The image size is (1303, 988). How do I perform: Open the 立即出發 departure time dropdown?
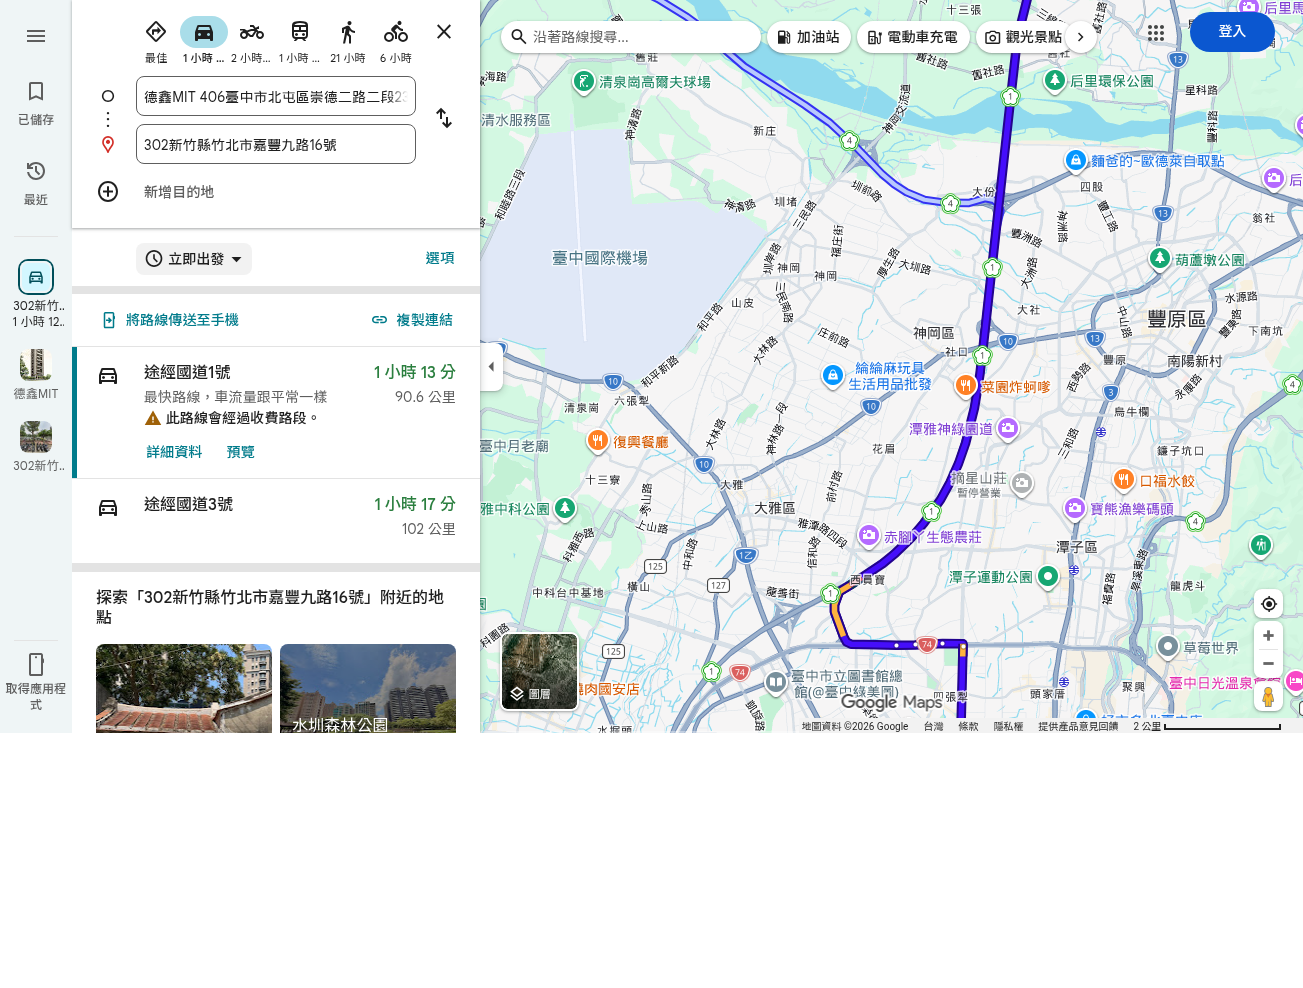tap(194, 259)
